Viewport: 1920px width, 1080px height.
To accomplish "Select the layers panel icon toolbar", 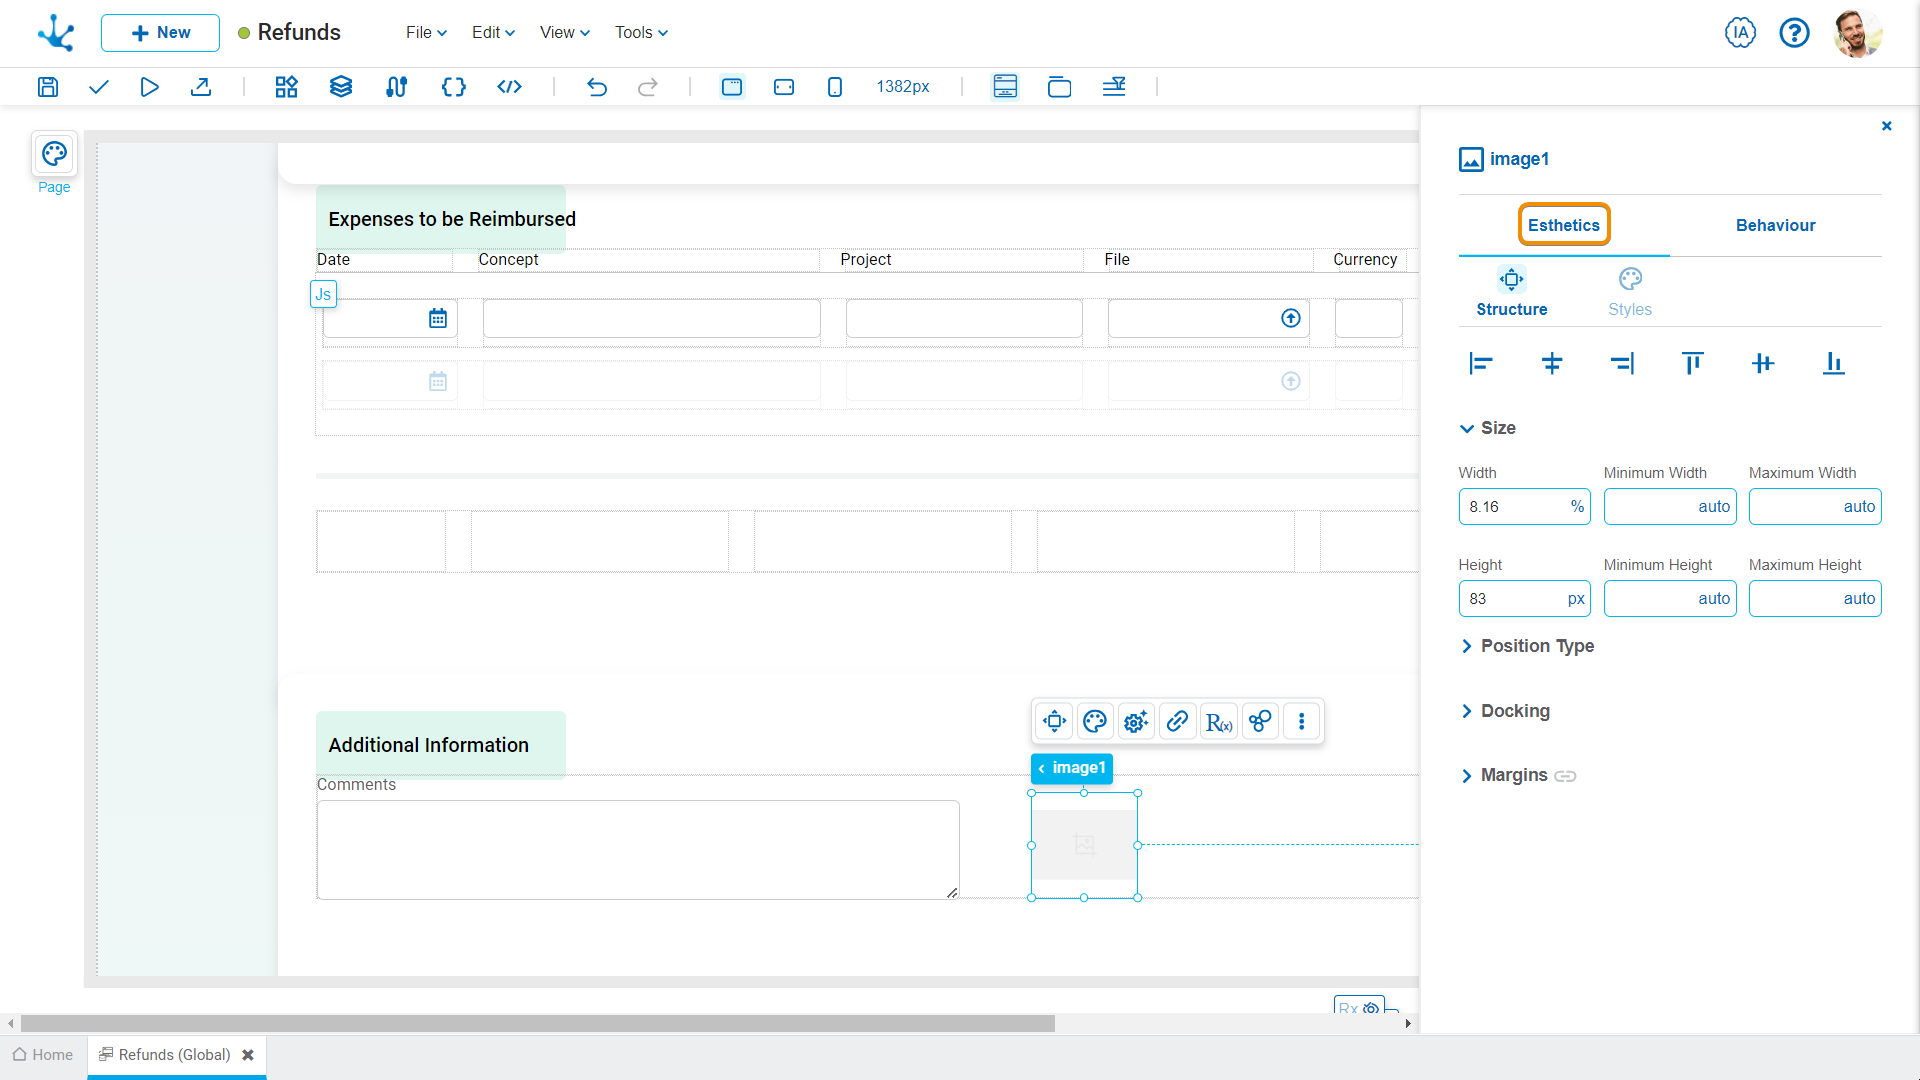I will pyautogui.click(x=340, y=87).
